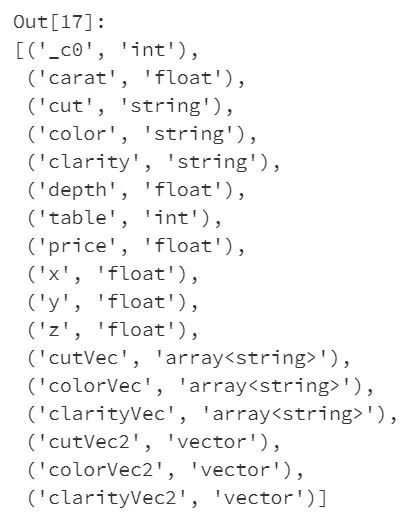
Task: Click the 'z' float line
Action: [x=112, y=331]
